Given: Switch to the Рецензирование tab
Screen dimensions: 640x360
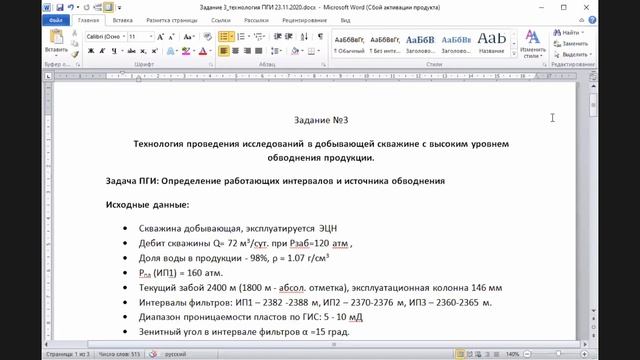Looking at the screenshot, I should [x=304, y=20].
